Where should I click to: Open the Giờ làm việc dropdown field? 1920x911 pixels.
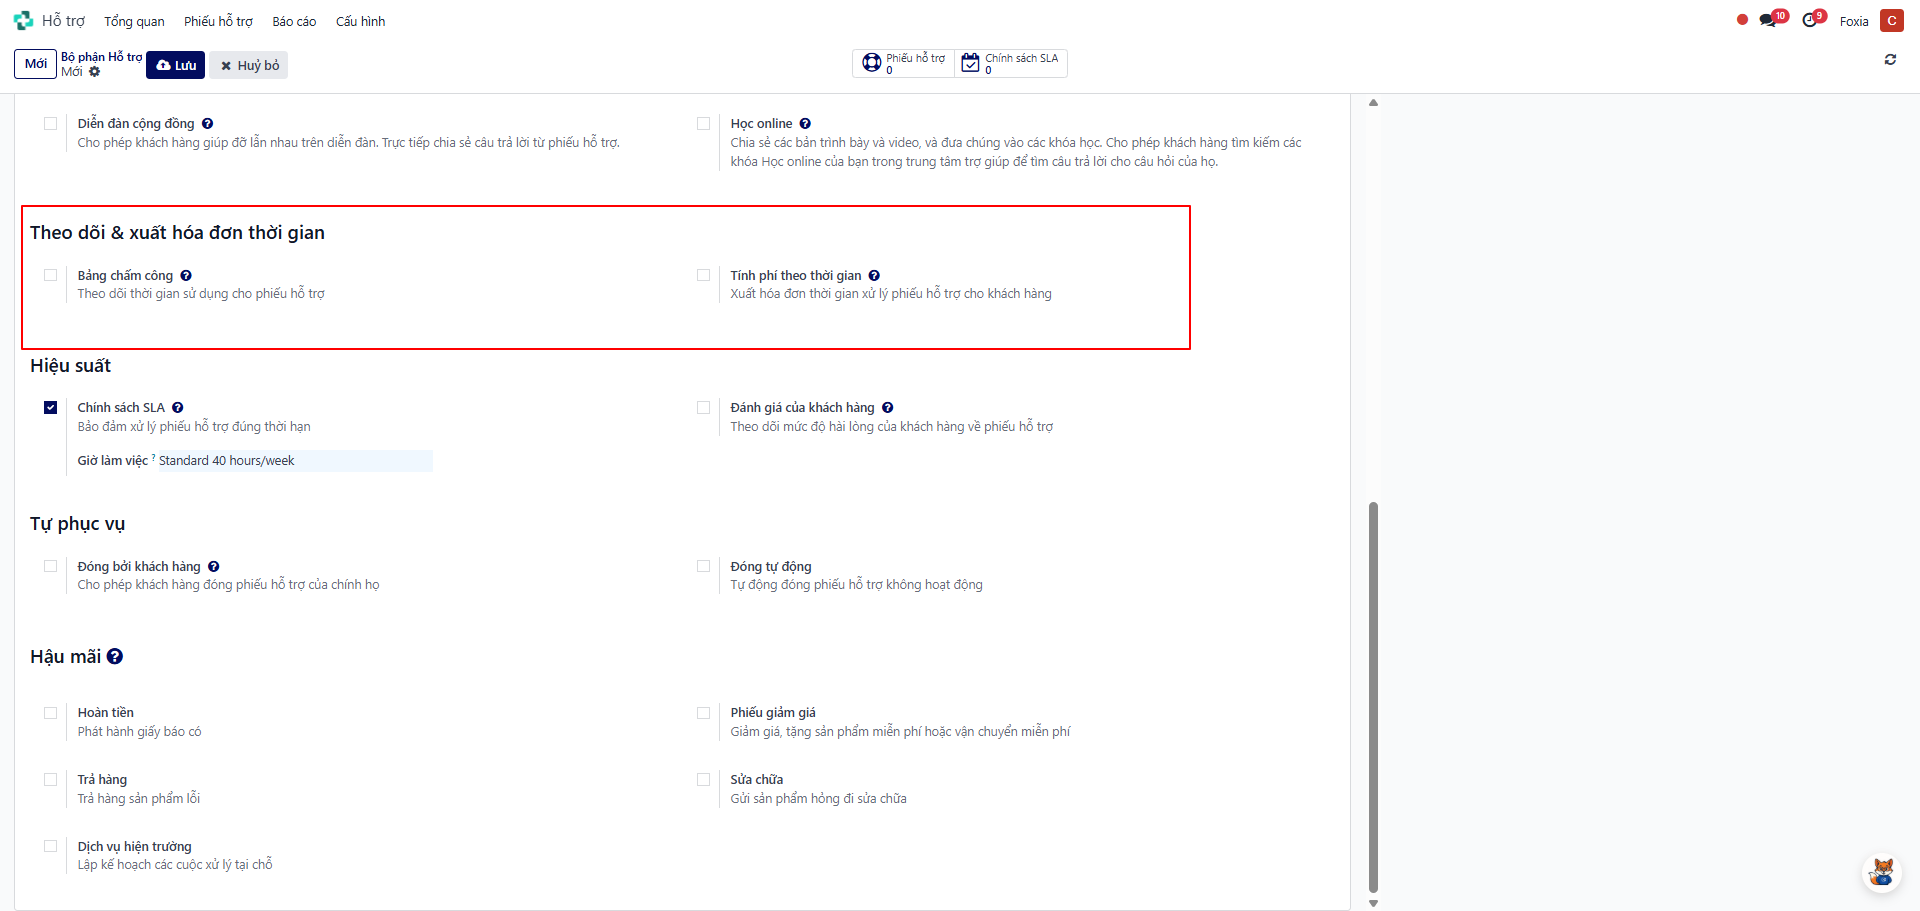tap(294, 461)
